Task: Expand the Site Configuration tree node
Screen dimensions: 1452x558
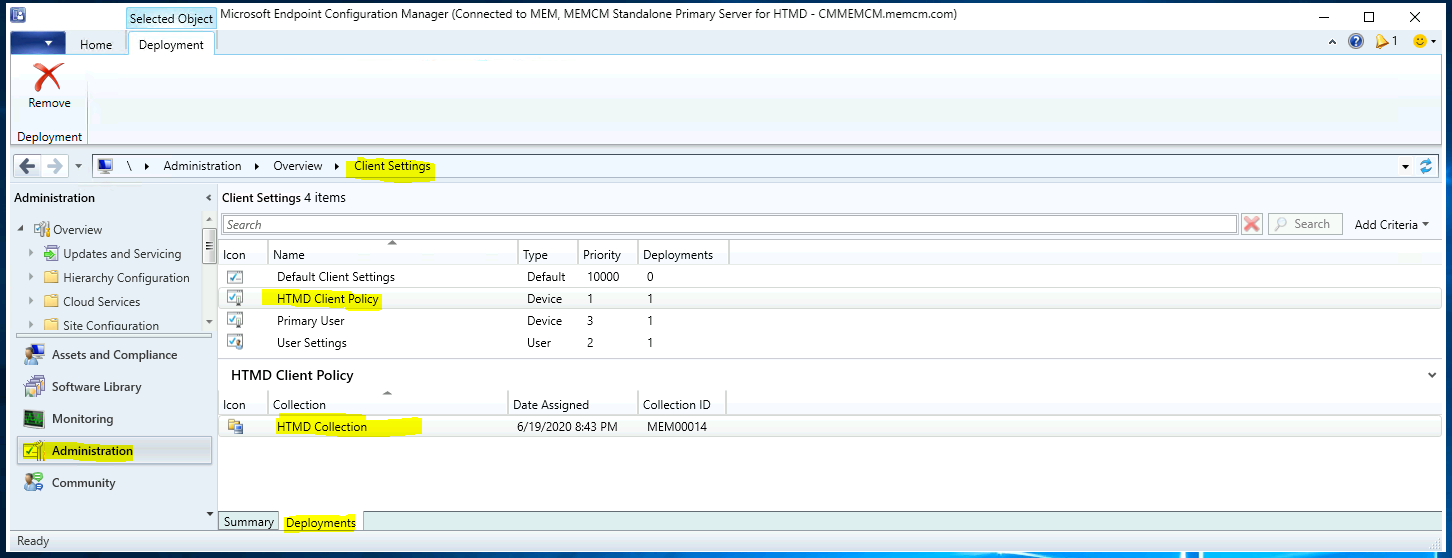Action: [x=31, y=325]
